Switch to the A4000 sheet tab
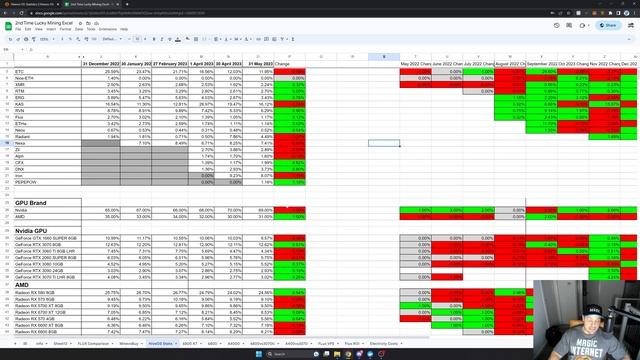 click(x=233, y=344)
